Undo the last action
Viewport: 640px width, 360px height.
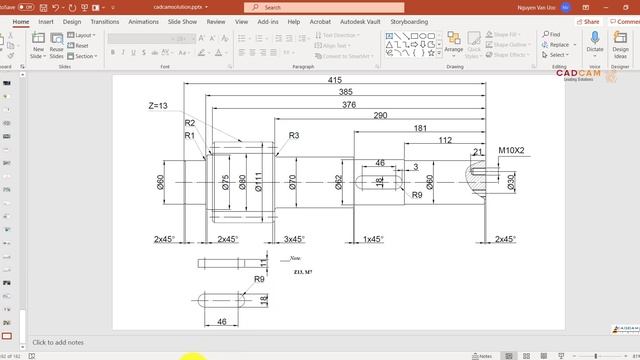pyautogui.click(x=56, y=7)
